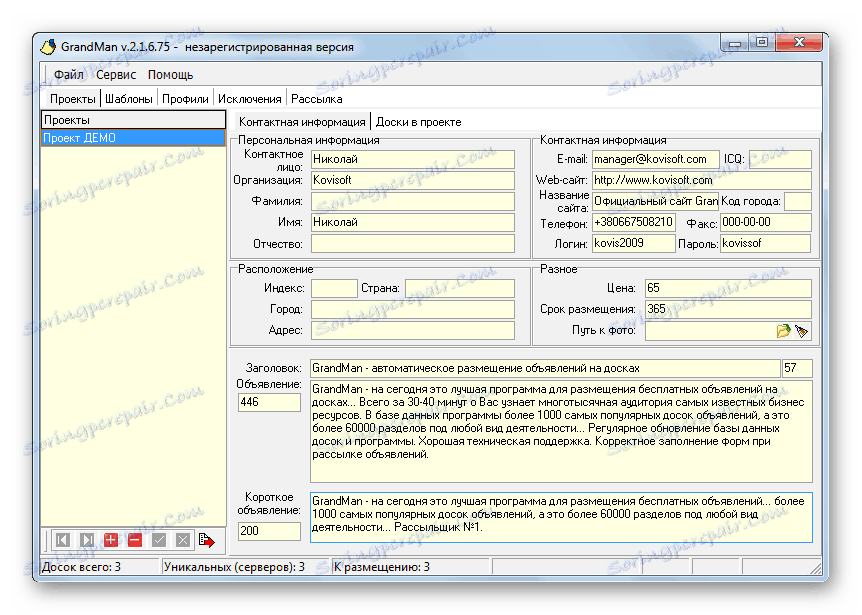The image size is (862, 615).
Task: Switch to the Шаблоны tab
Action: [129, 99]
